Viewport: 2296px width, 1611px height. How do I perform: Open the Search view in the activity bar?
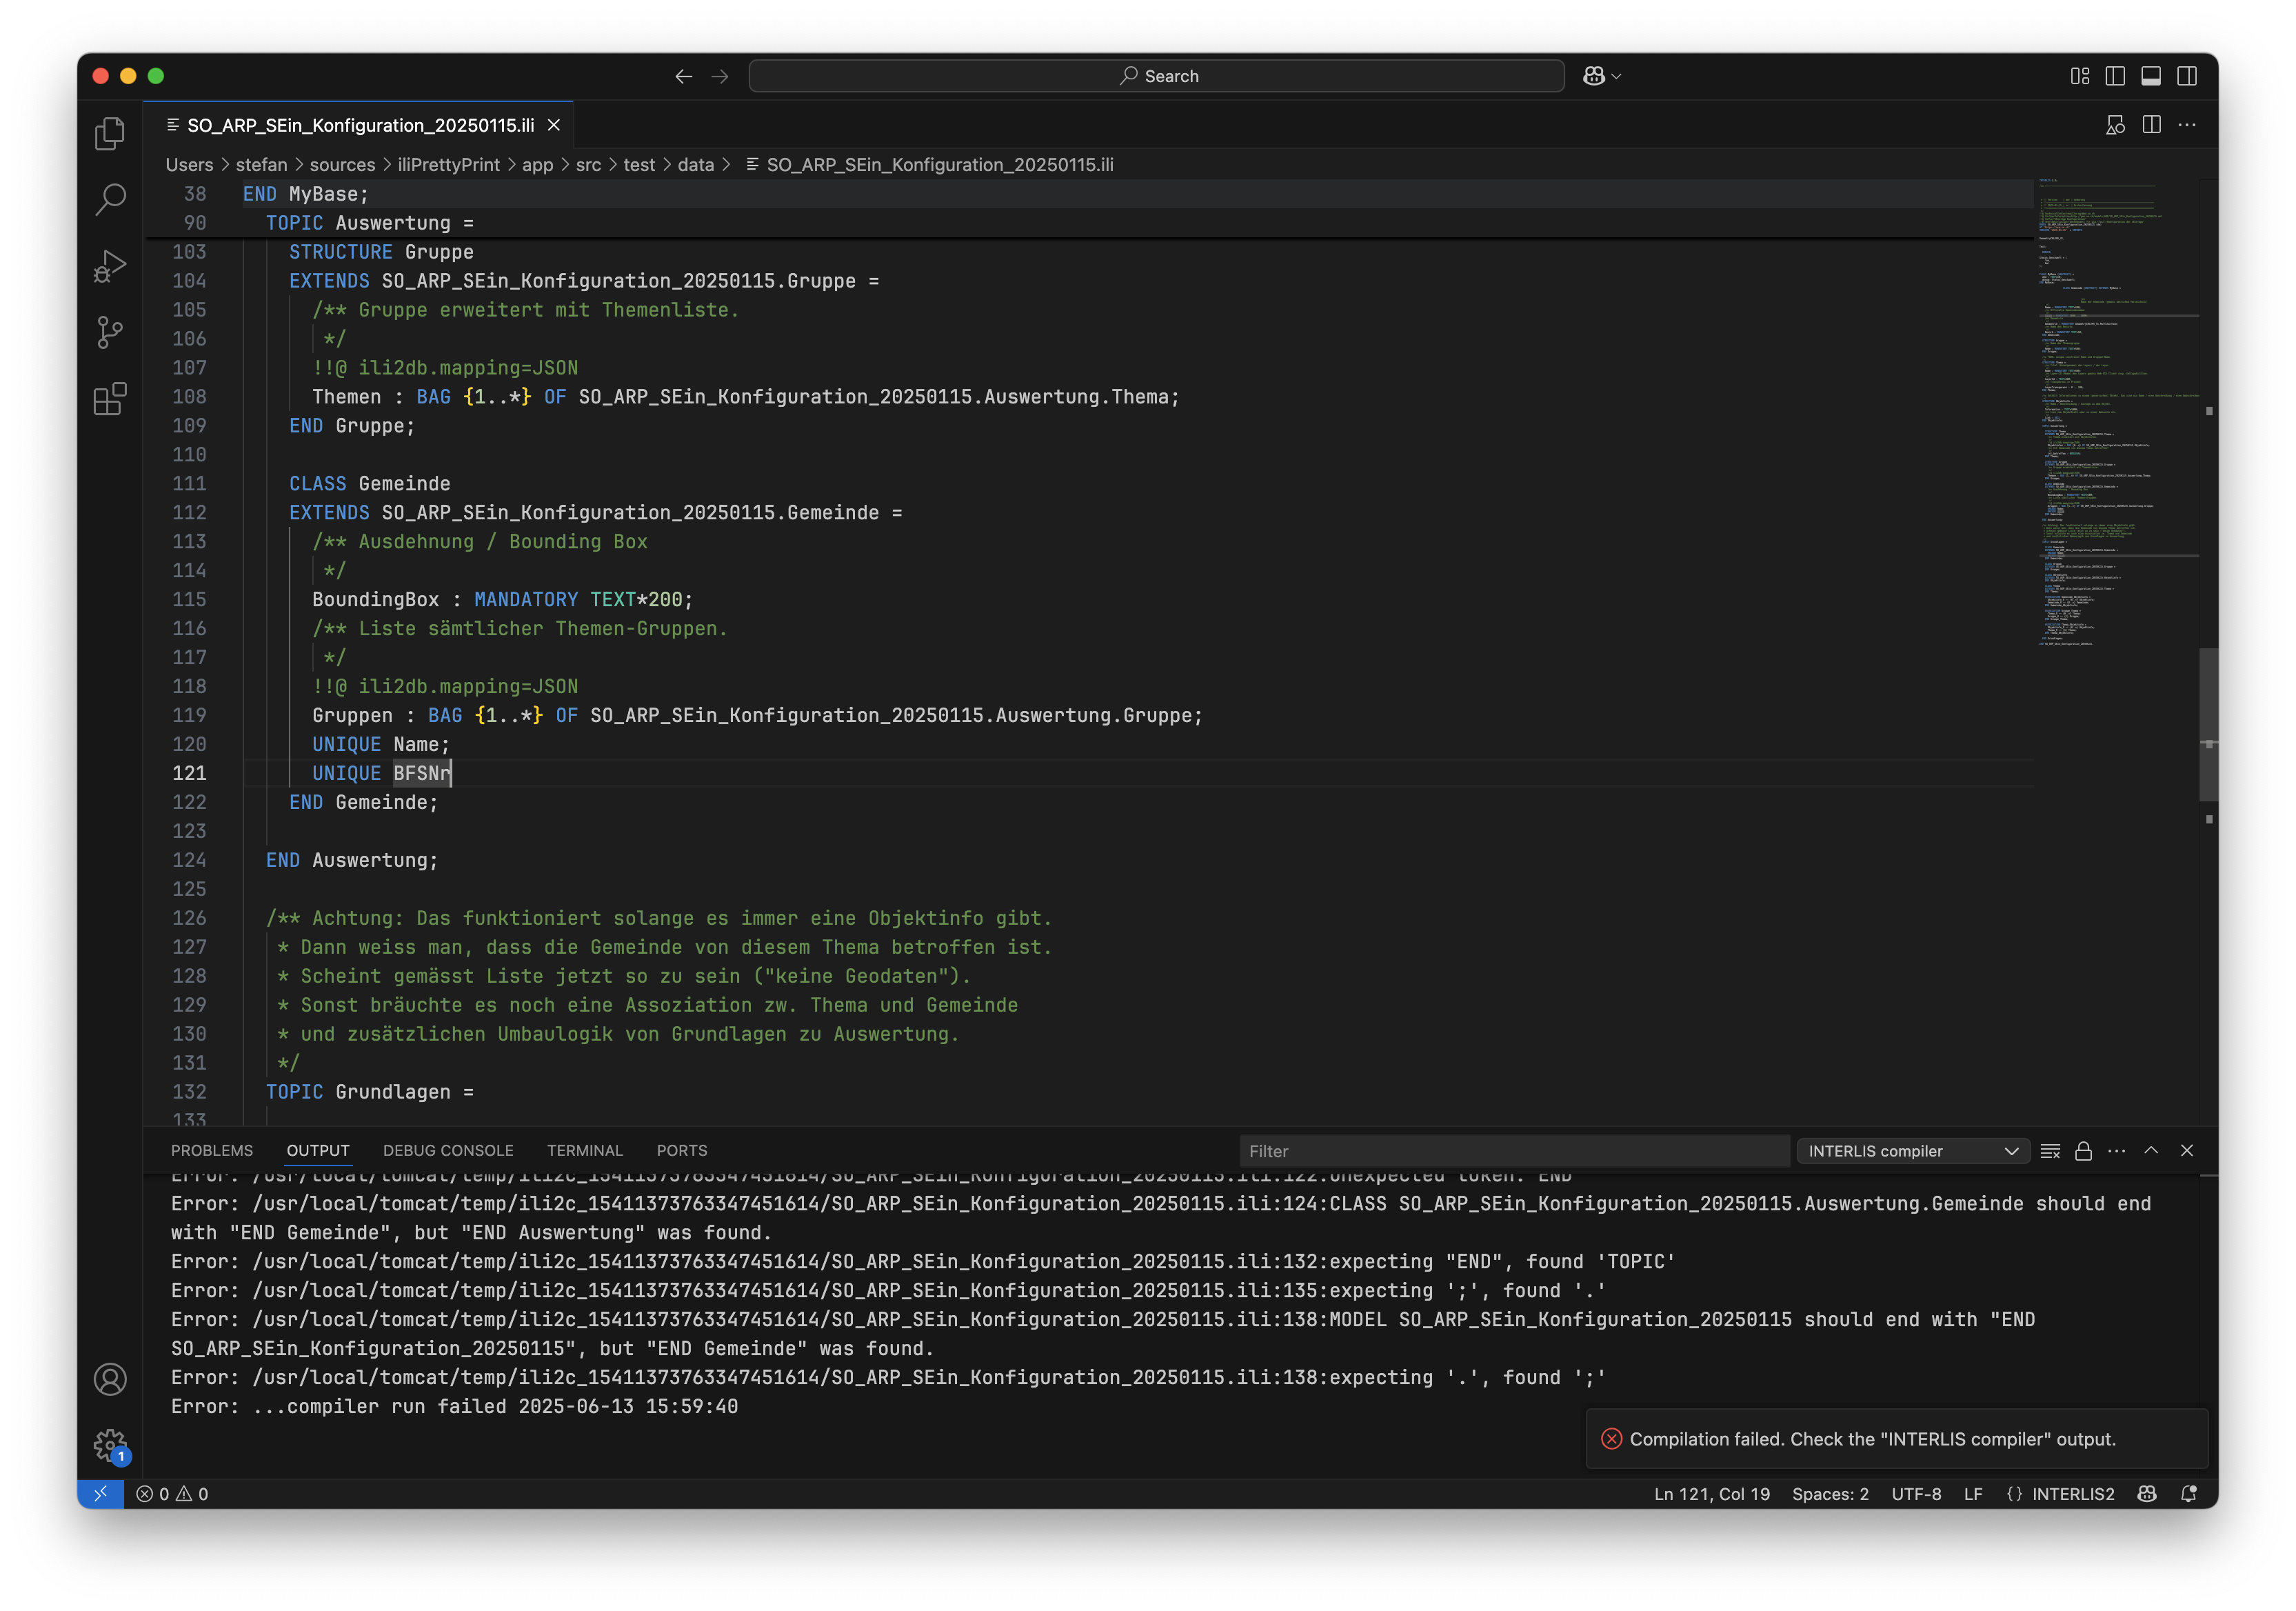pos(110,199)
